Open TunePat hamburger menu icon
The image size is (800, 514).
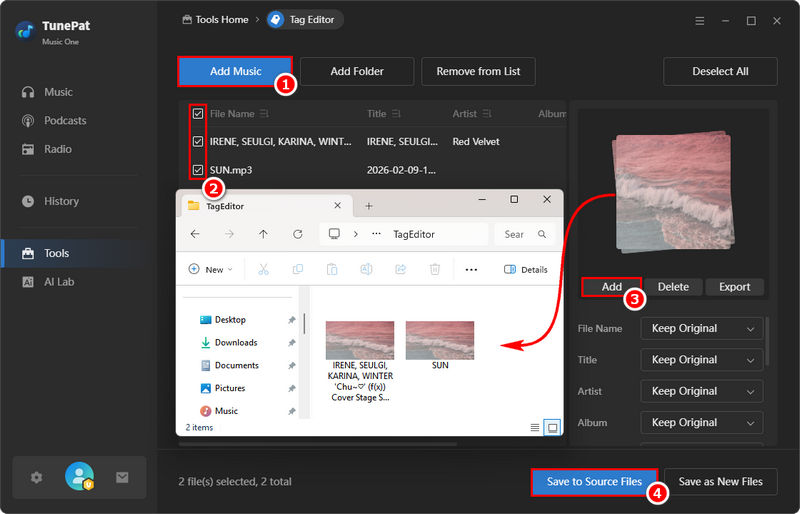click(x=699, y=21)
